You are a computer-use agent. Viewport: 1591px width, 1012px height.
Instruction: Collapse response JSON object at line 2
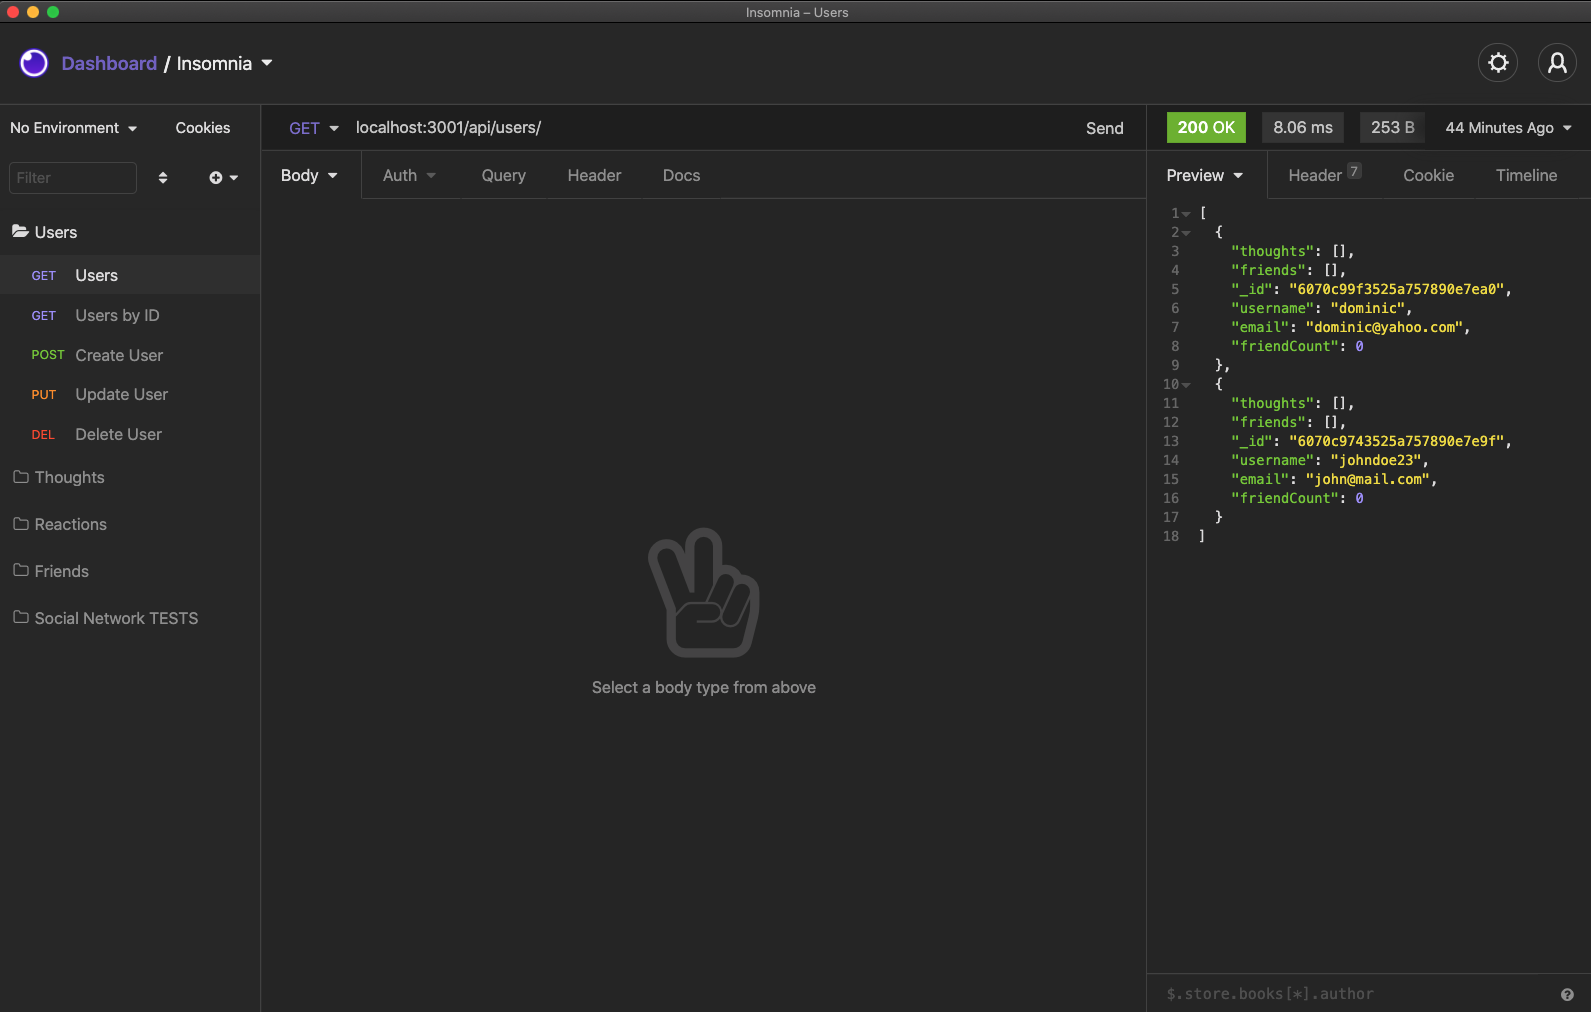coord(1186,233)
